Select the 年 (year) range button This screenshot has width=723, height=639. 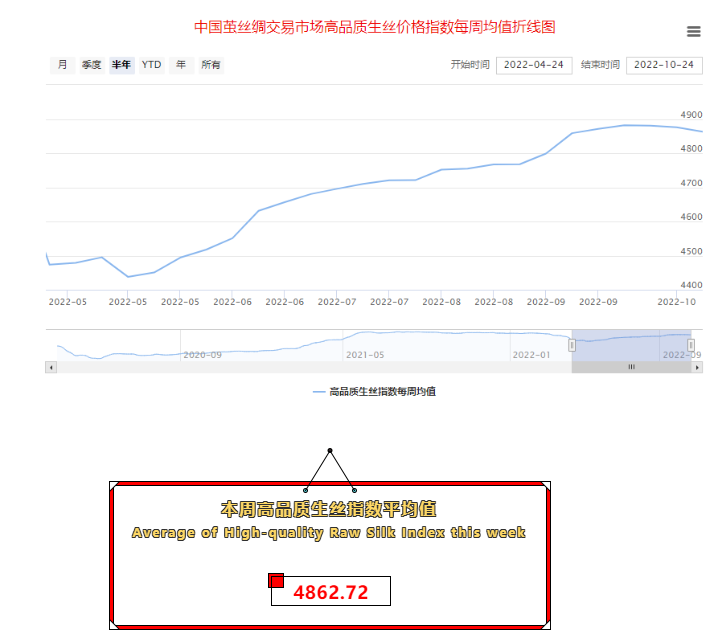[x=180, y=65]
